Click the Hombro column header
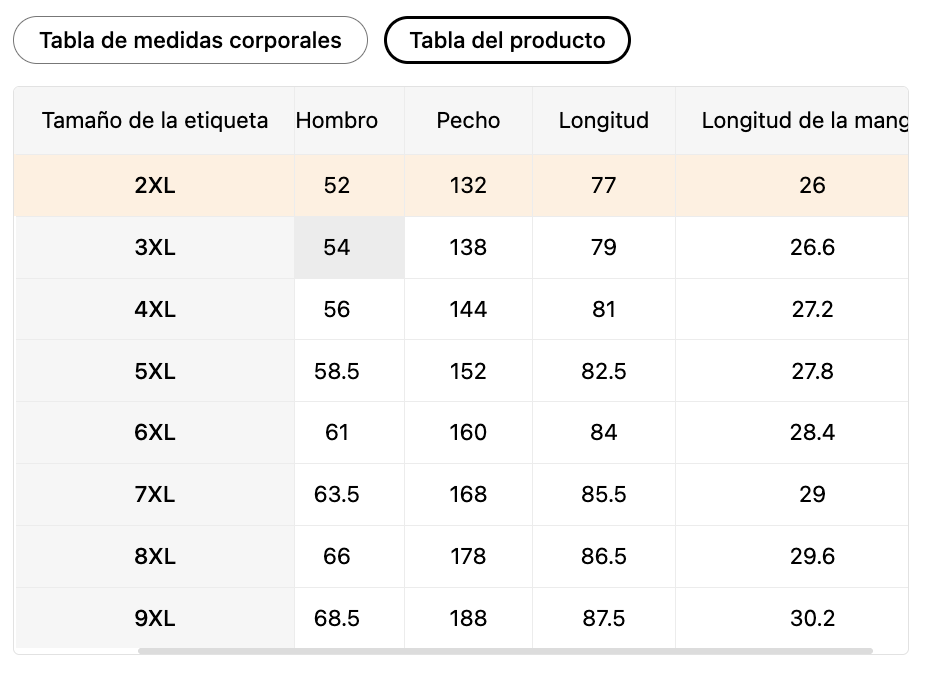 tap(337, 121)
